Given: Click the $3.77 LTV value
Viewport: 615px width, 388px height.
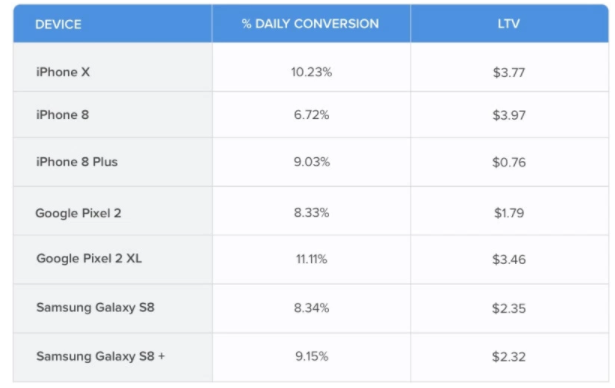Looking at the screenshot, I should 509,73.
